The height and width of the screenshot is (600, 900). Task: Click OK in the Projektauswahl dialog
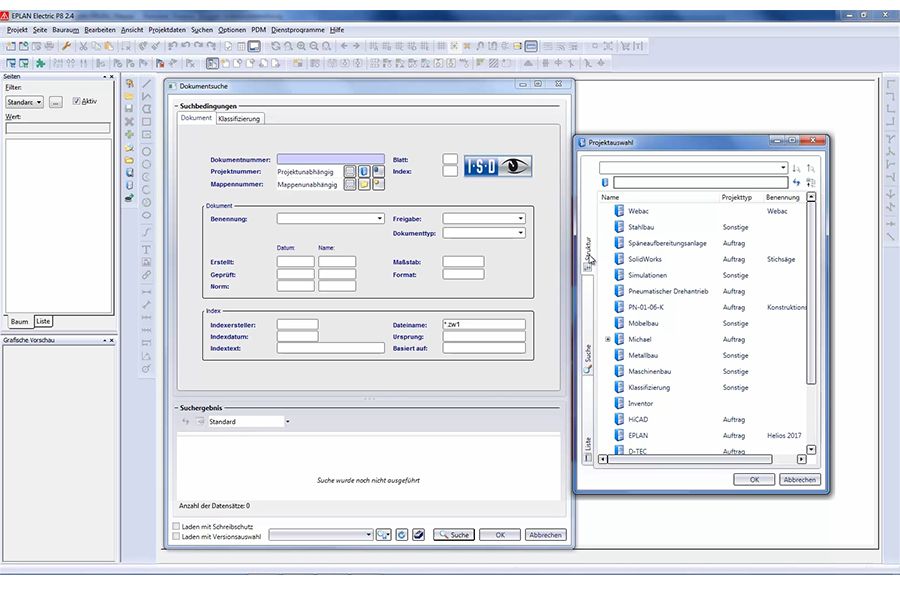point(754,479)
